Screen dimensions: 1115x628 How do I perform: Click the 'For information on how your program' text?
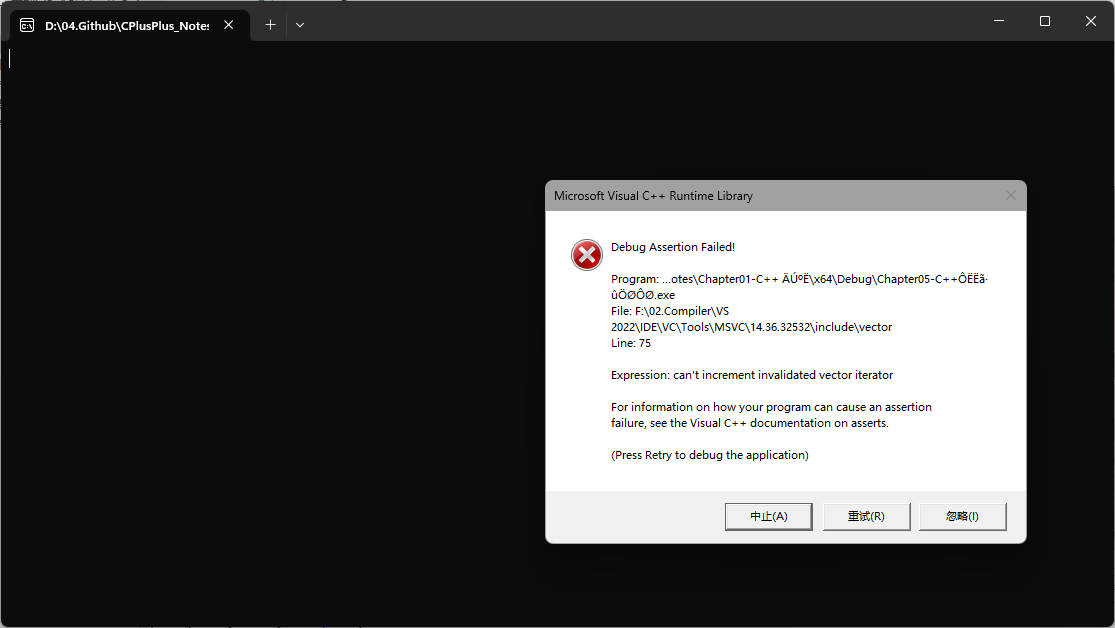click(x=771, y=407)
